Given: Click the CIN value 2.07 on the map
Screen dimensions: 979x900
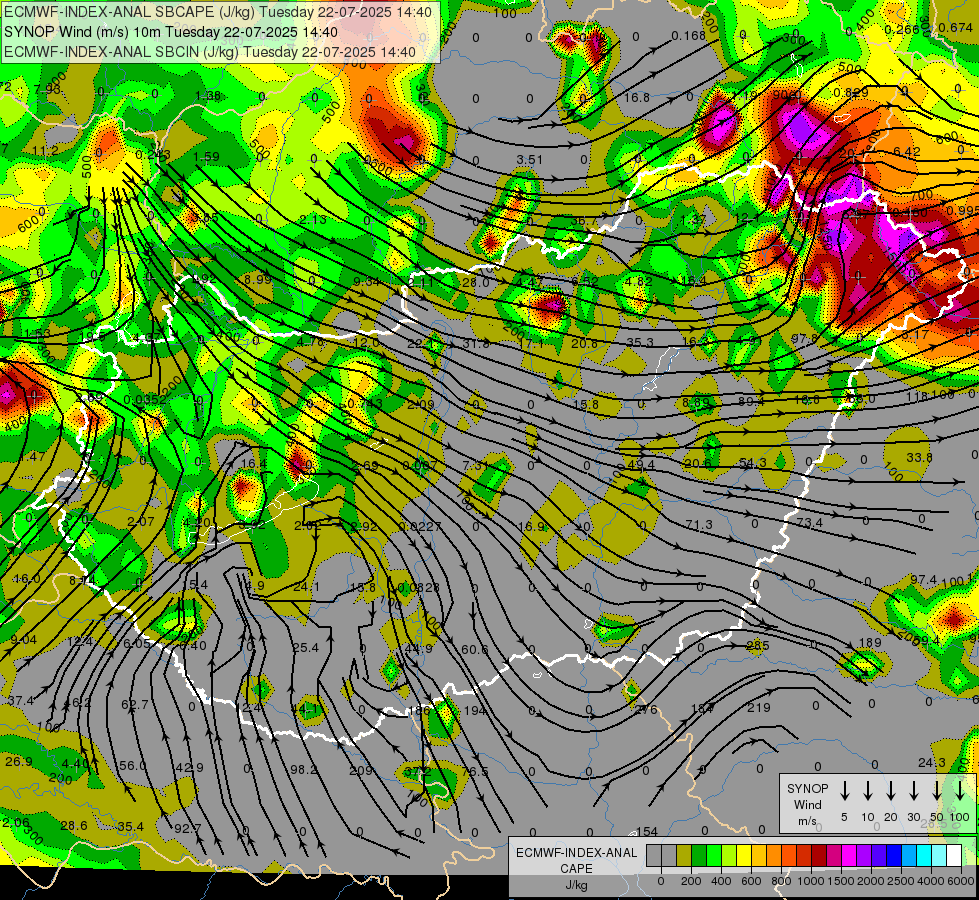Looking at the screenshot, I should click(140, 522).
